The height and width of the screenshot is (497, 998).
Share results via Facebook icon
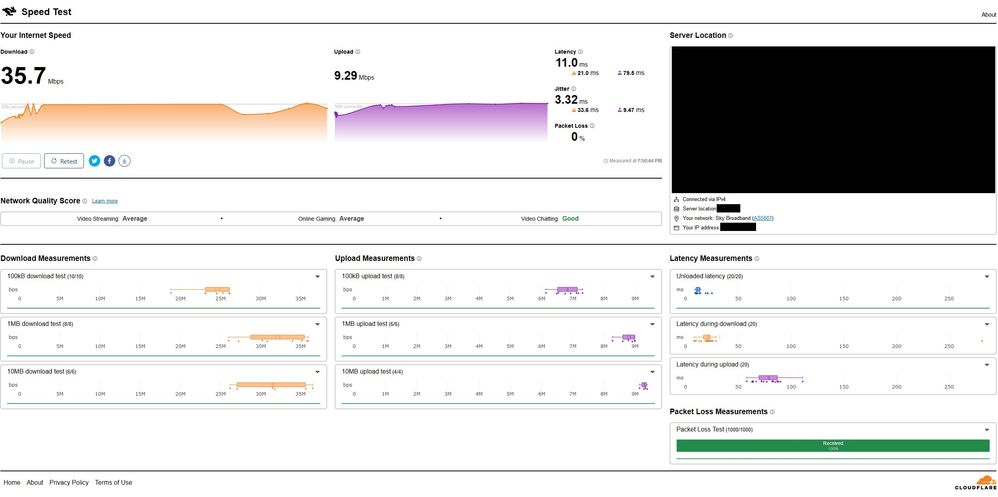(x=110, y=160)
